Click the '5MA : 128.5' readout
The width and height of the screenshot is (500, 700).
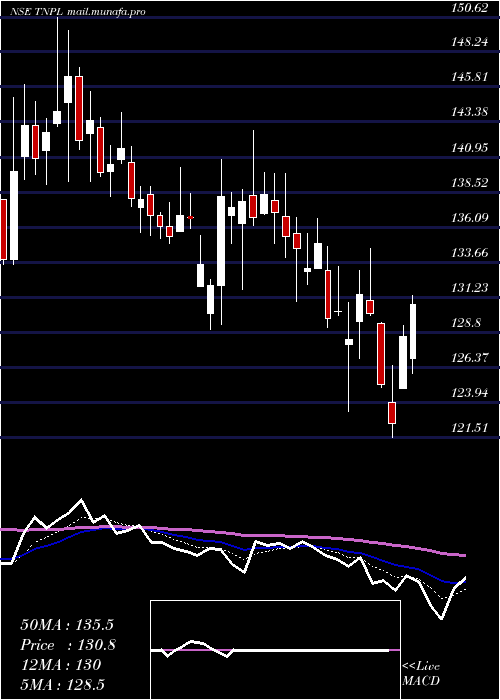click(62, 685)
